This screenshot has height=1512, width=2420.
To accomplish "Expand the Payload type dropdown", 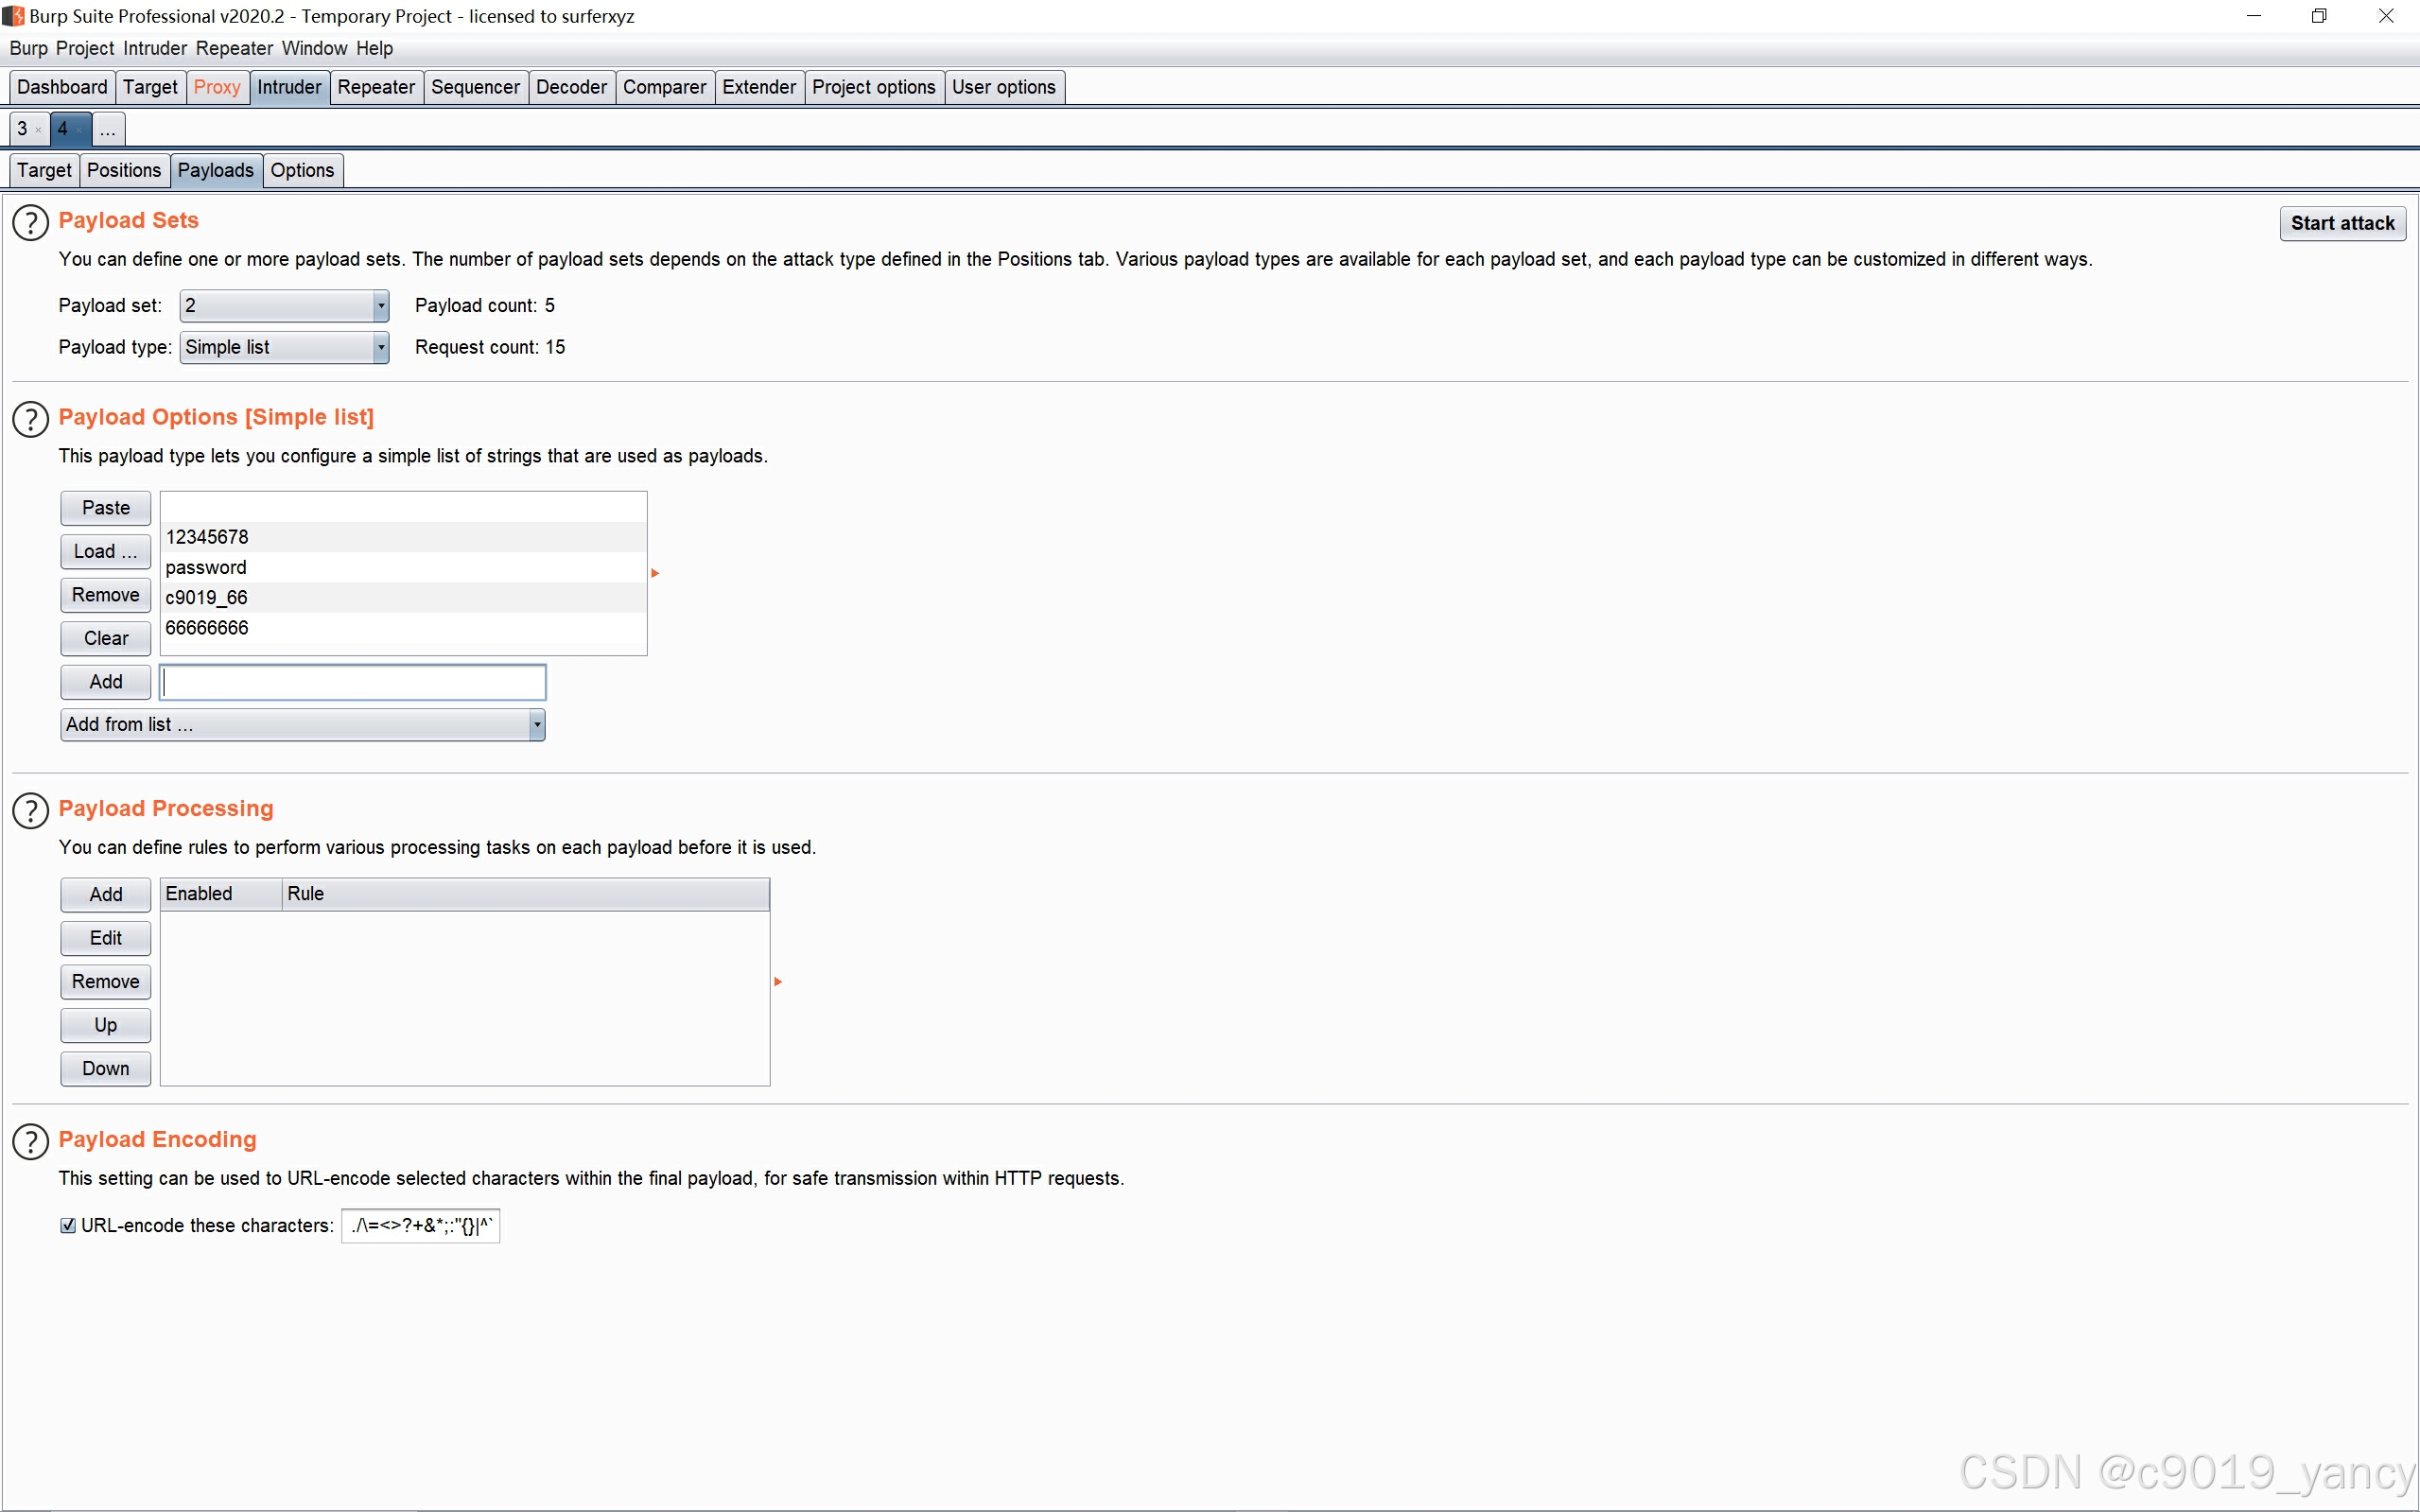I will pos(283,348).
